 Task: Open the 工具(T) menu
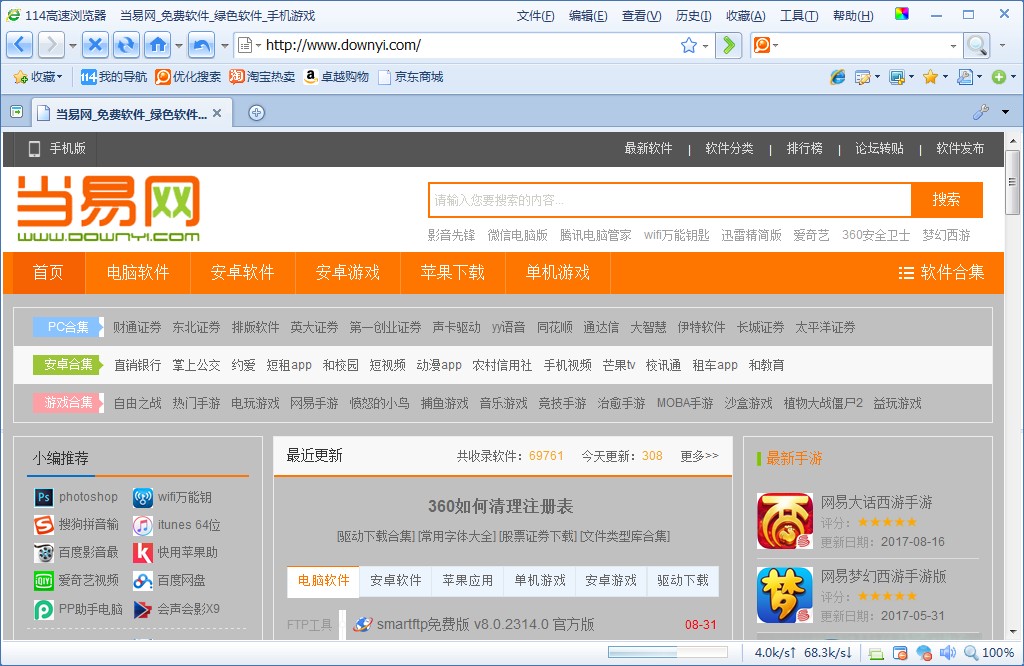(x=798, y=16)
